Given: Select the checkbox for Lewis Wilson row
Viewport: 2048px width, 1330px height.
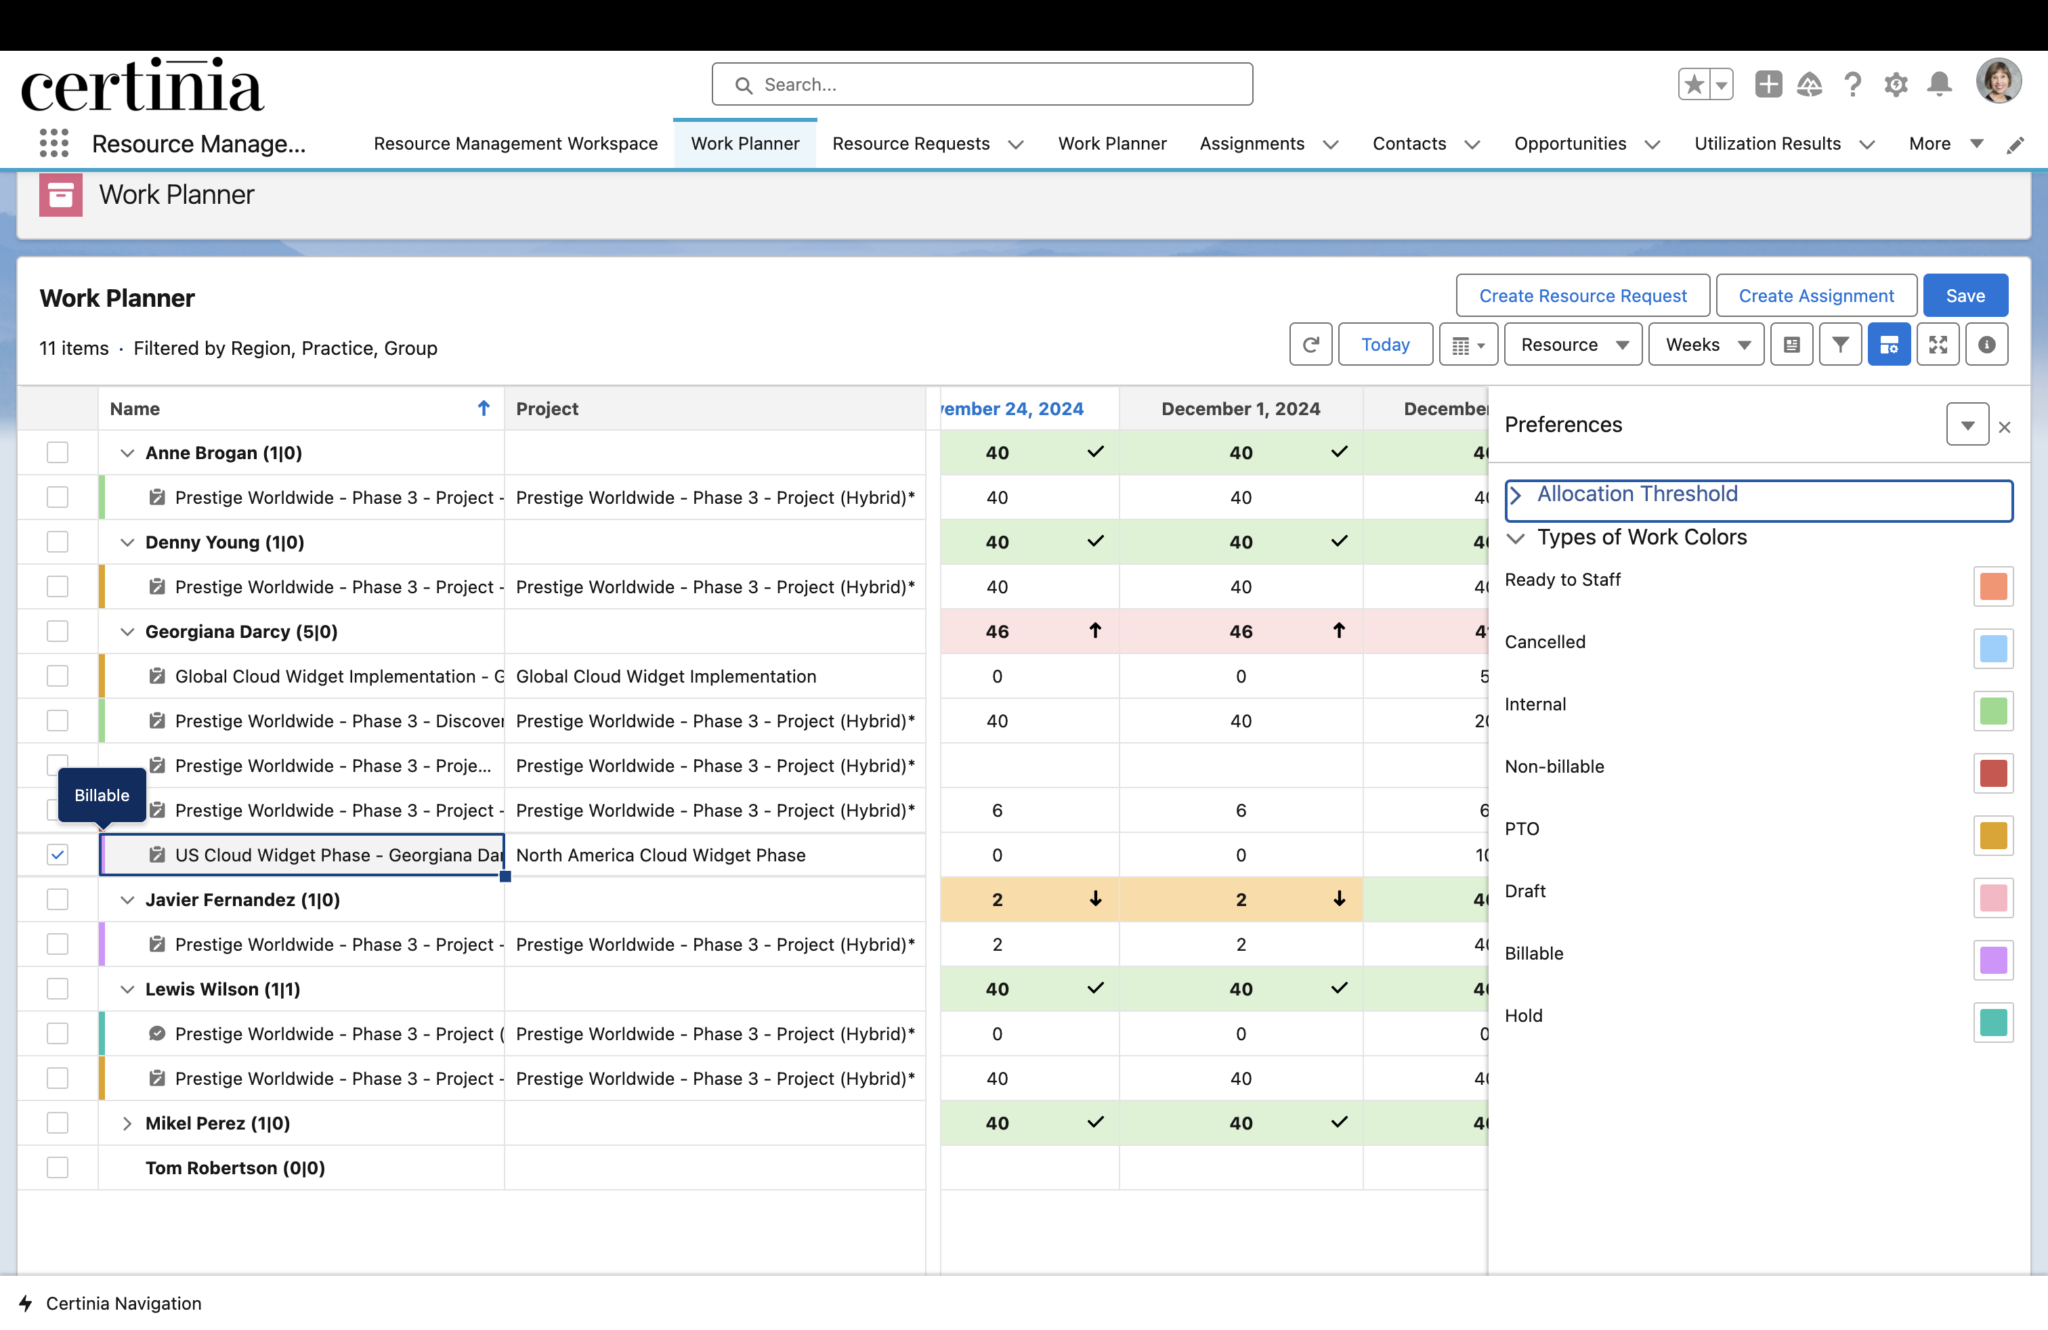Looking at the screenshot, I should coord(57,988).
